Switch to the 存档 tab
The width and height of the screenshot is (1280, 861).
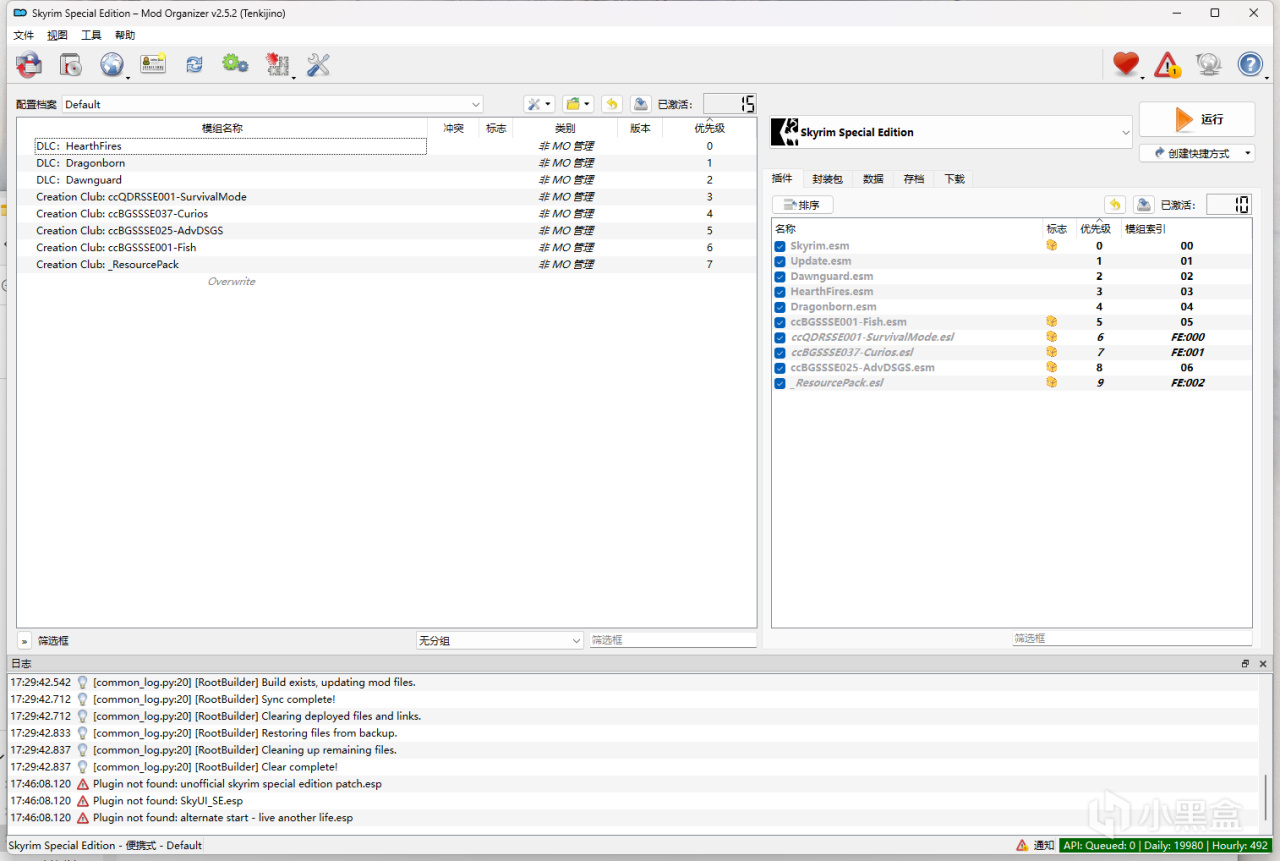click(x=914, y=179)
